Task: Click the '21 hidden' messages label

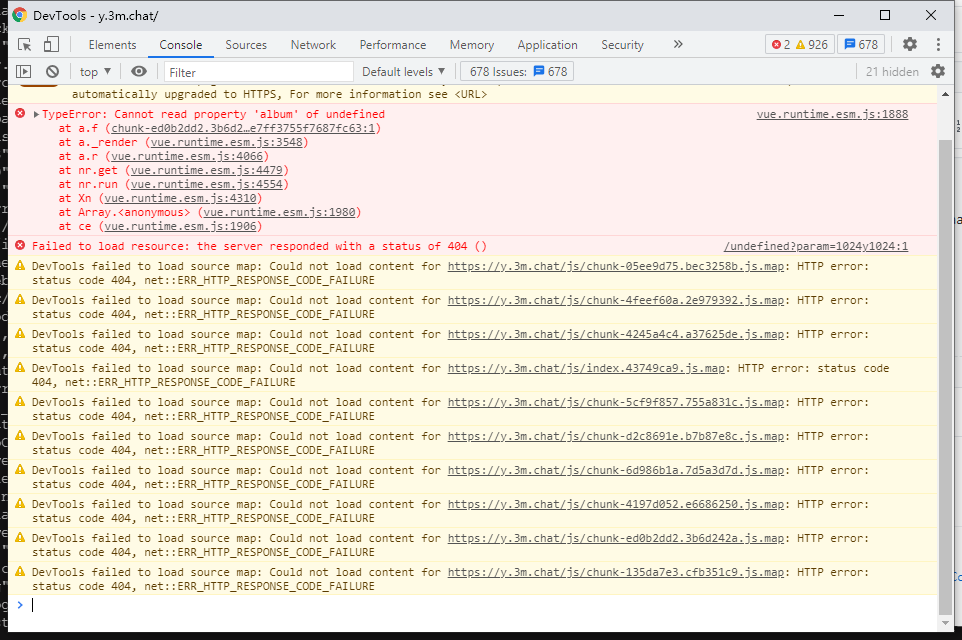Action: click(892, 72)
